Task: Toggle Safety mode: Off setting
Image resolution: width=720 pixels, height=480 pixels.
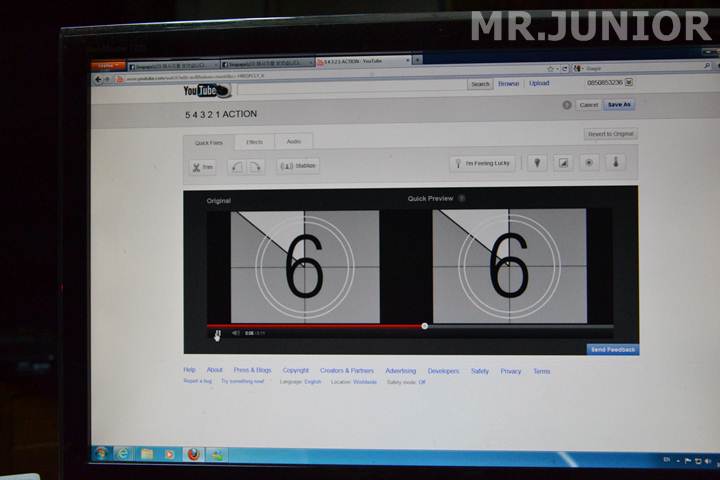Action: click(406, 382)
